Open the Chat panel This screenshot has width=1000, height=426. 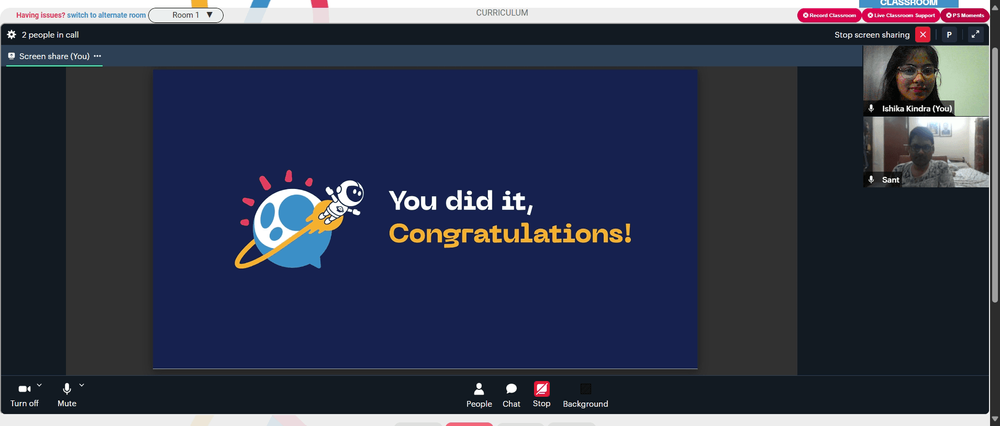(x=511, y=395)
